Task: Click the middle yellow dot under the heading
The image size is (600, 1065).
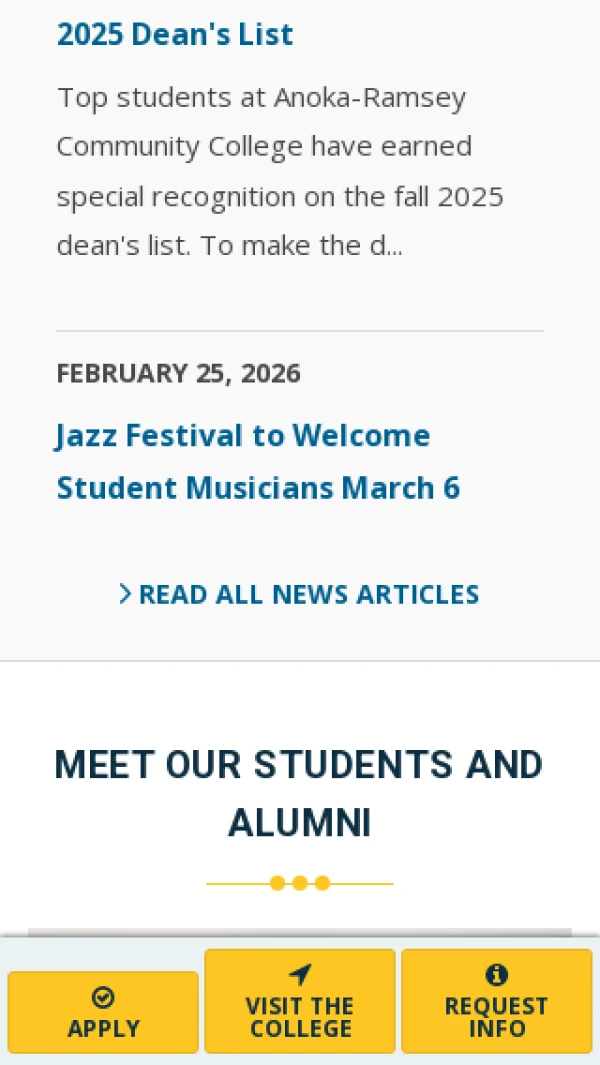Action: click(x=300, y=883)
